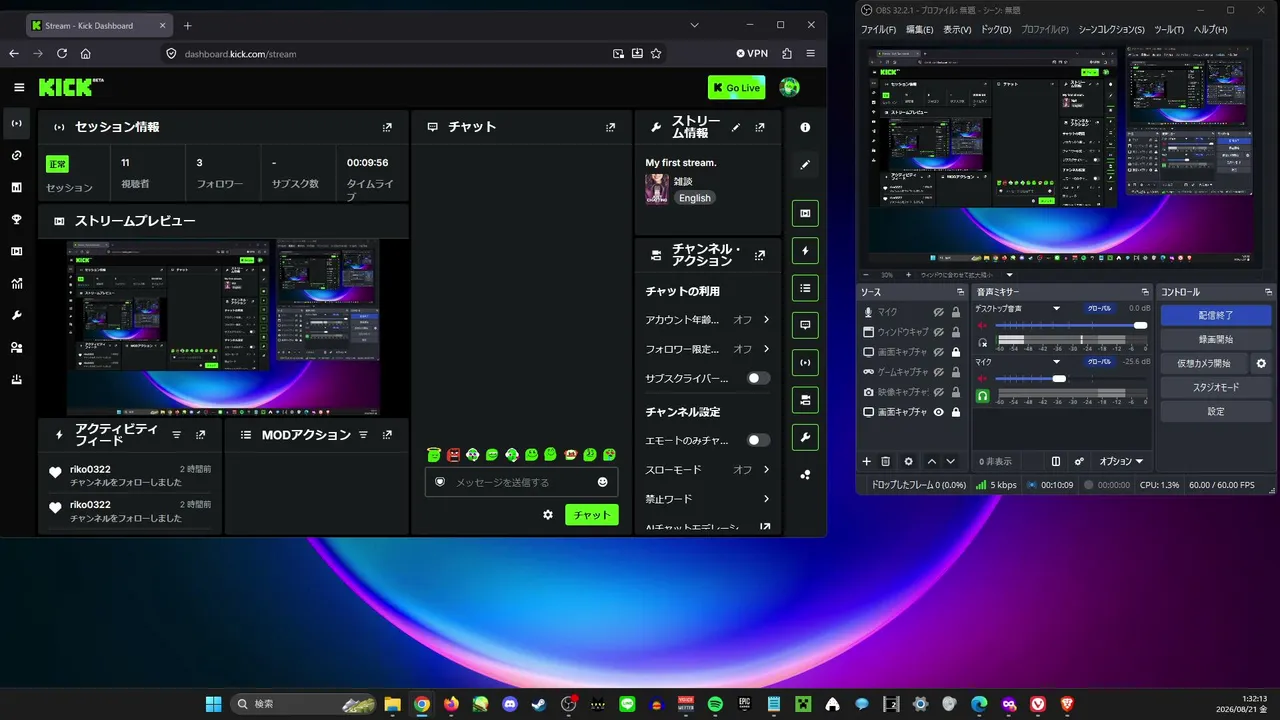Mute デスクトップ音声 with speaker icon

982,325
